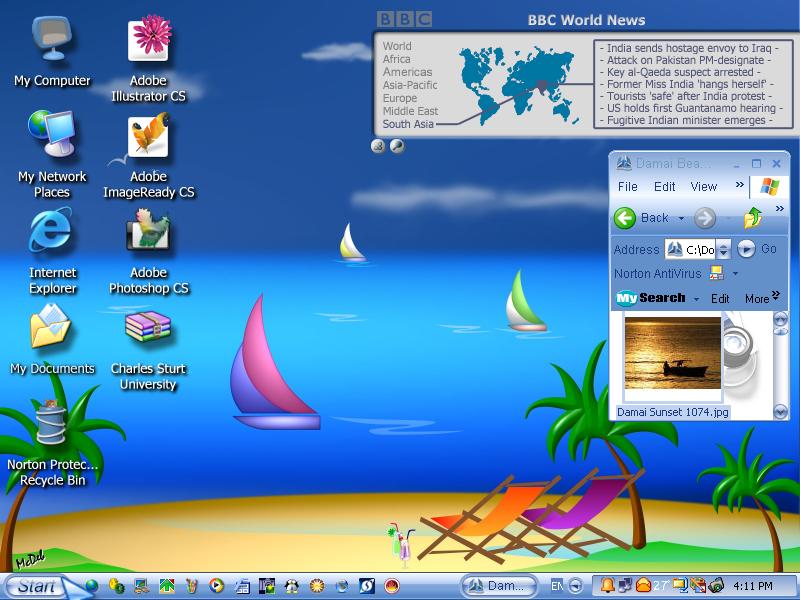Expand the MySearch dropdown arrow
Viewport: 800px width, 600px height.
point(696,299)
